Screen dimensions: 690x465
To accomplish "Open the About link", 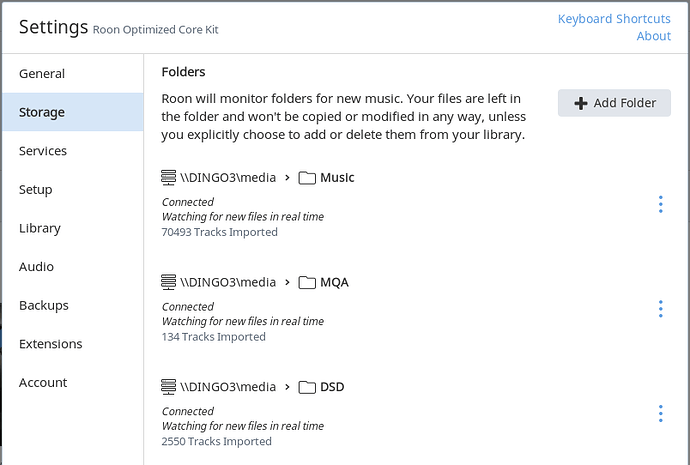I will [x=653, y=36].
